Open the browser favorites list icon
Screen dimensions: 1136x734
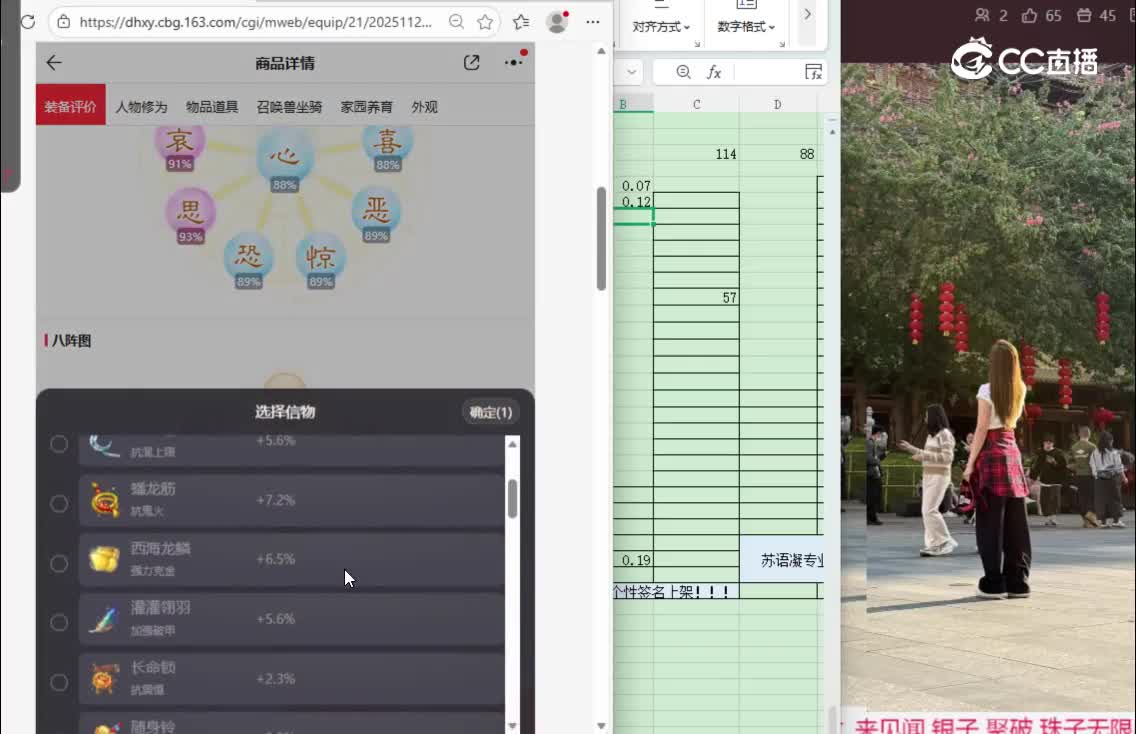pos(521,22)
